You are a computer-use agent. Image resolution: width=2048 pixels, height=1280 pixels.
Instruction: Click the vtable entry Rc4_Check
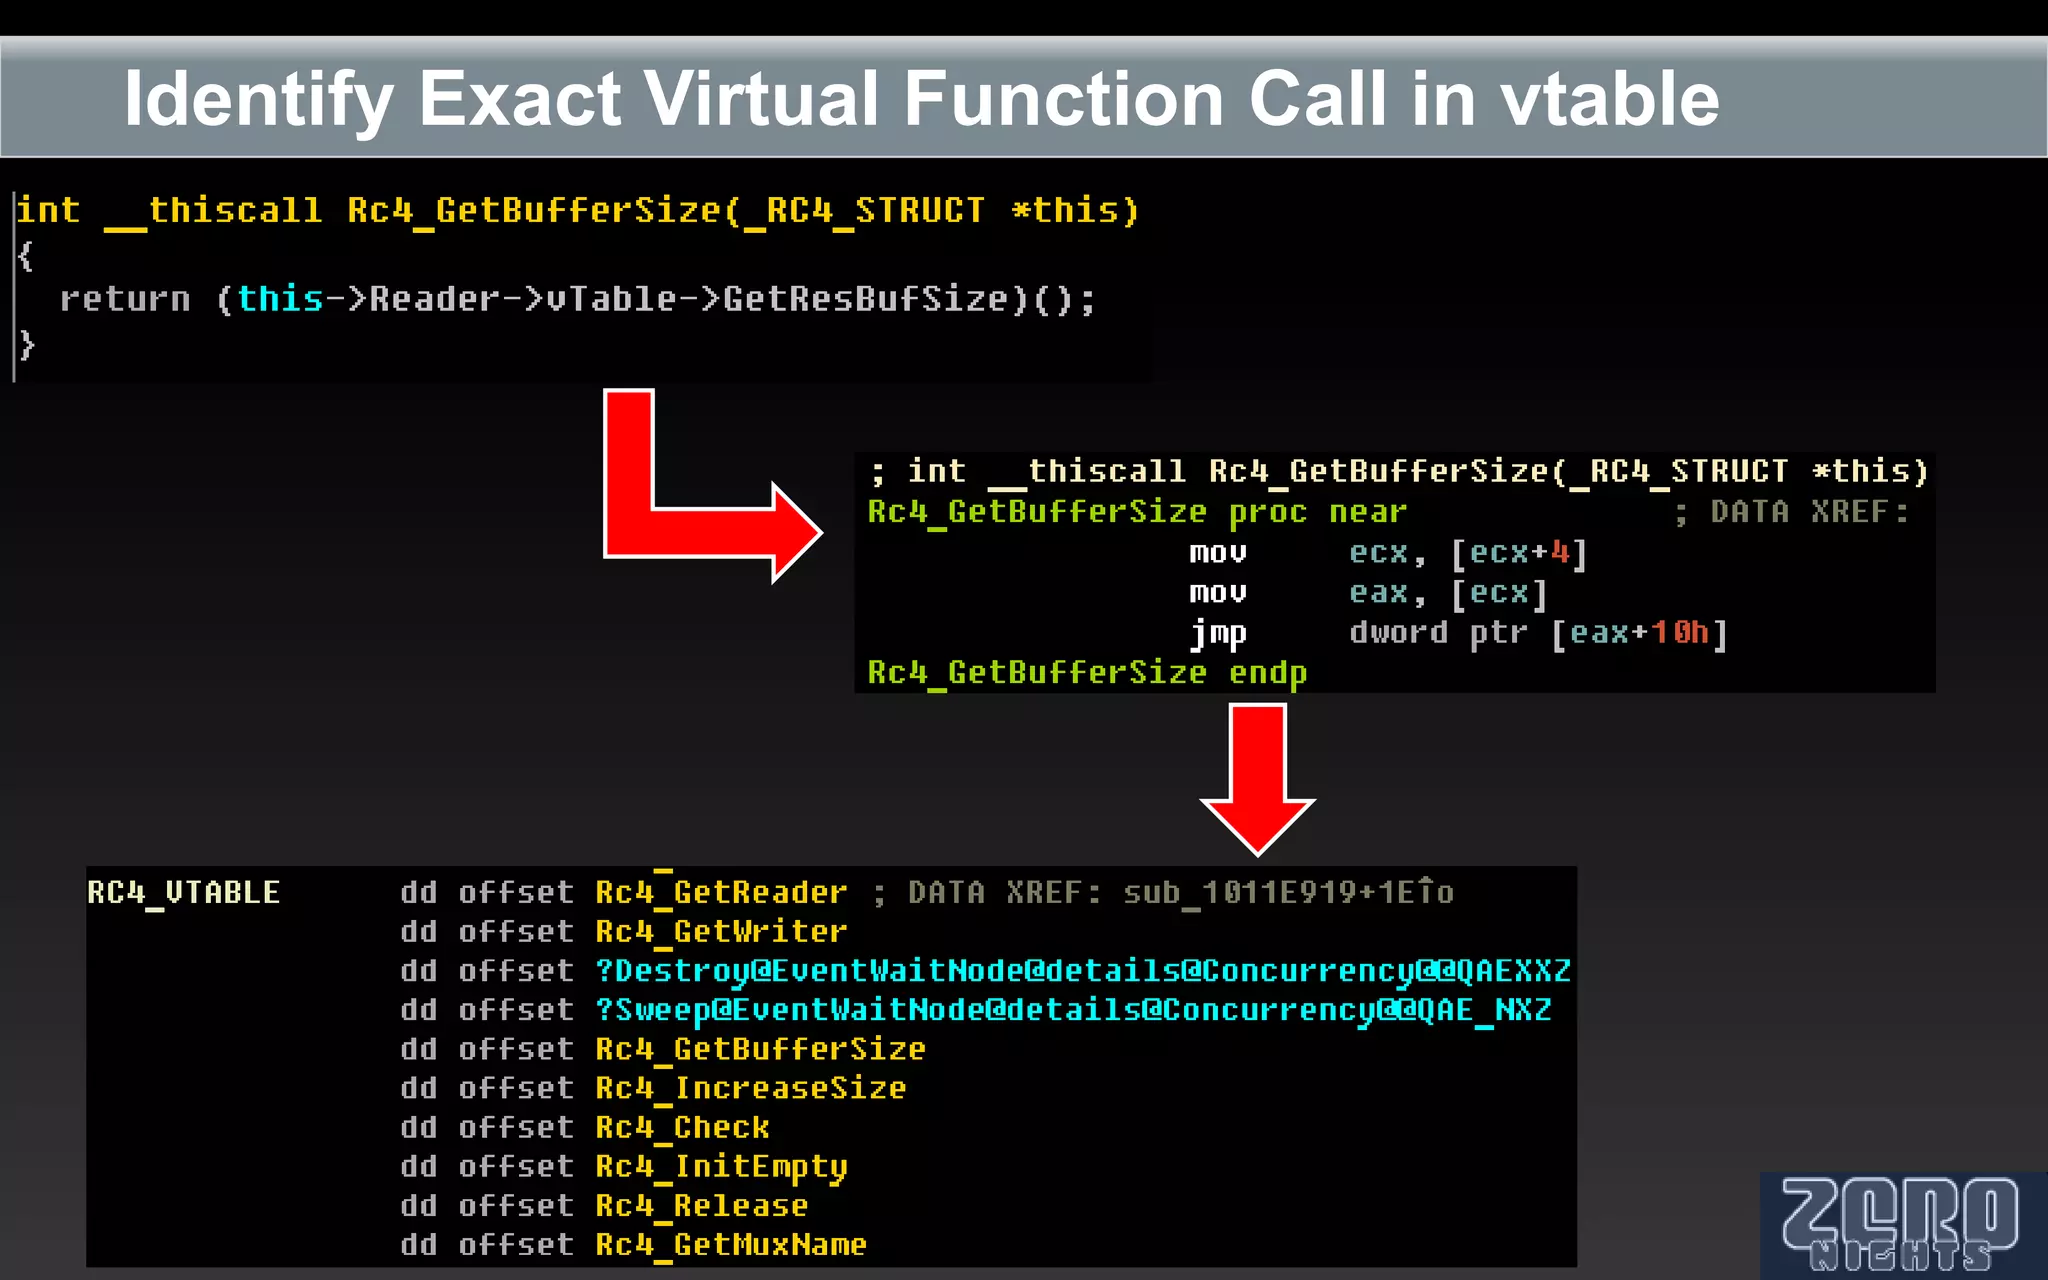682,1127
